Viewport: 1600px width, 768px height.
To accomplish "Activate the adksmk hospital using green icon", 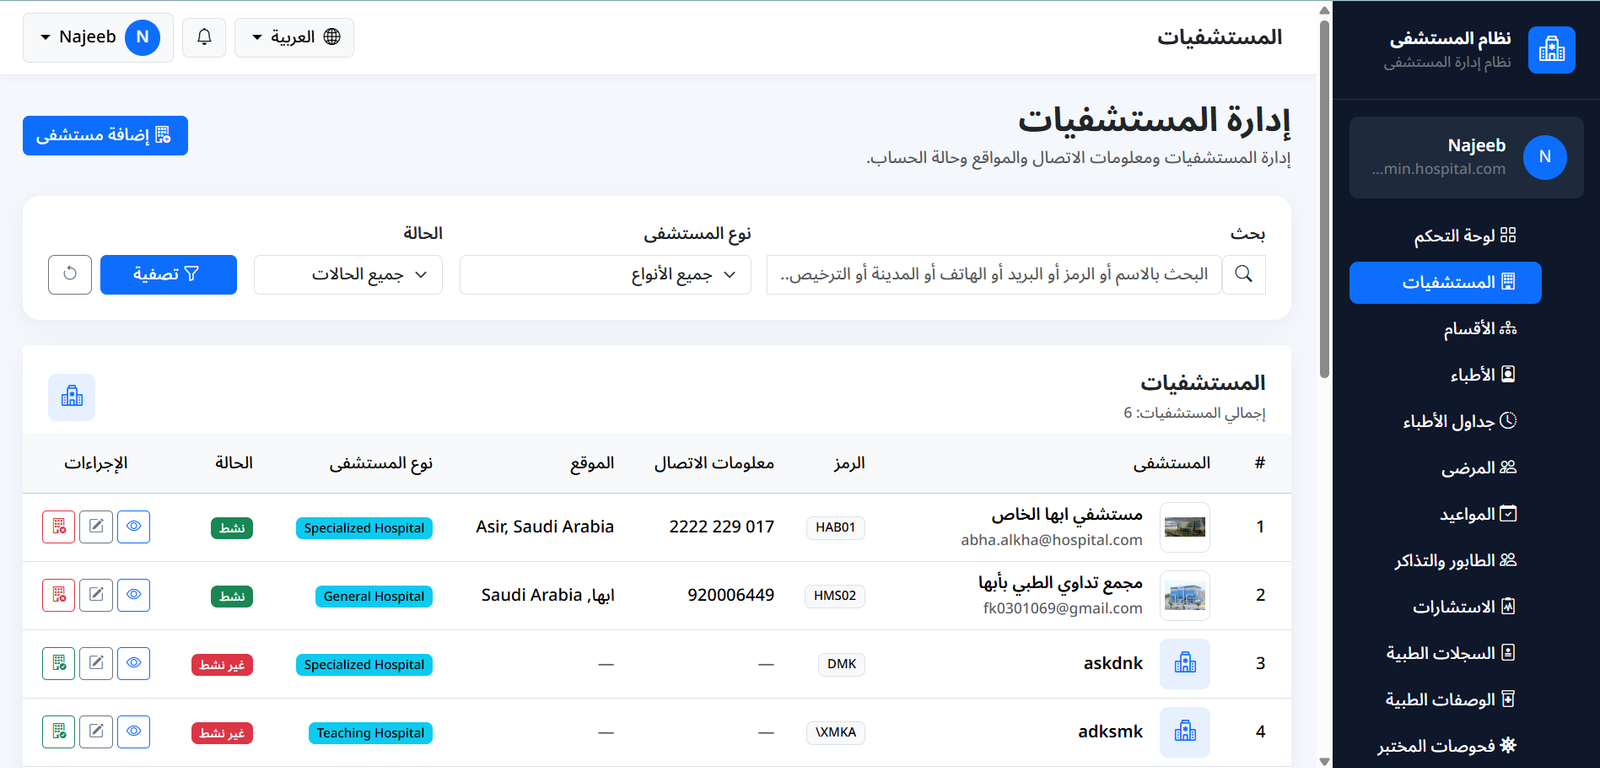I will pos(59,732).
